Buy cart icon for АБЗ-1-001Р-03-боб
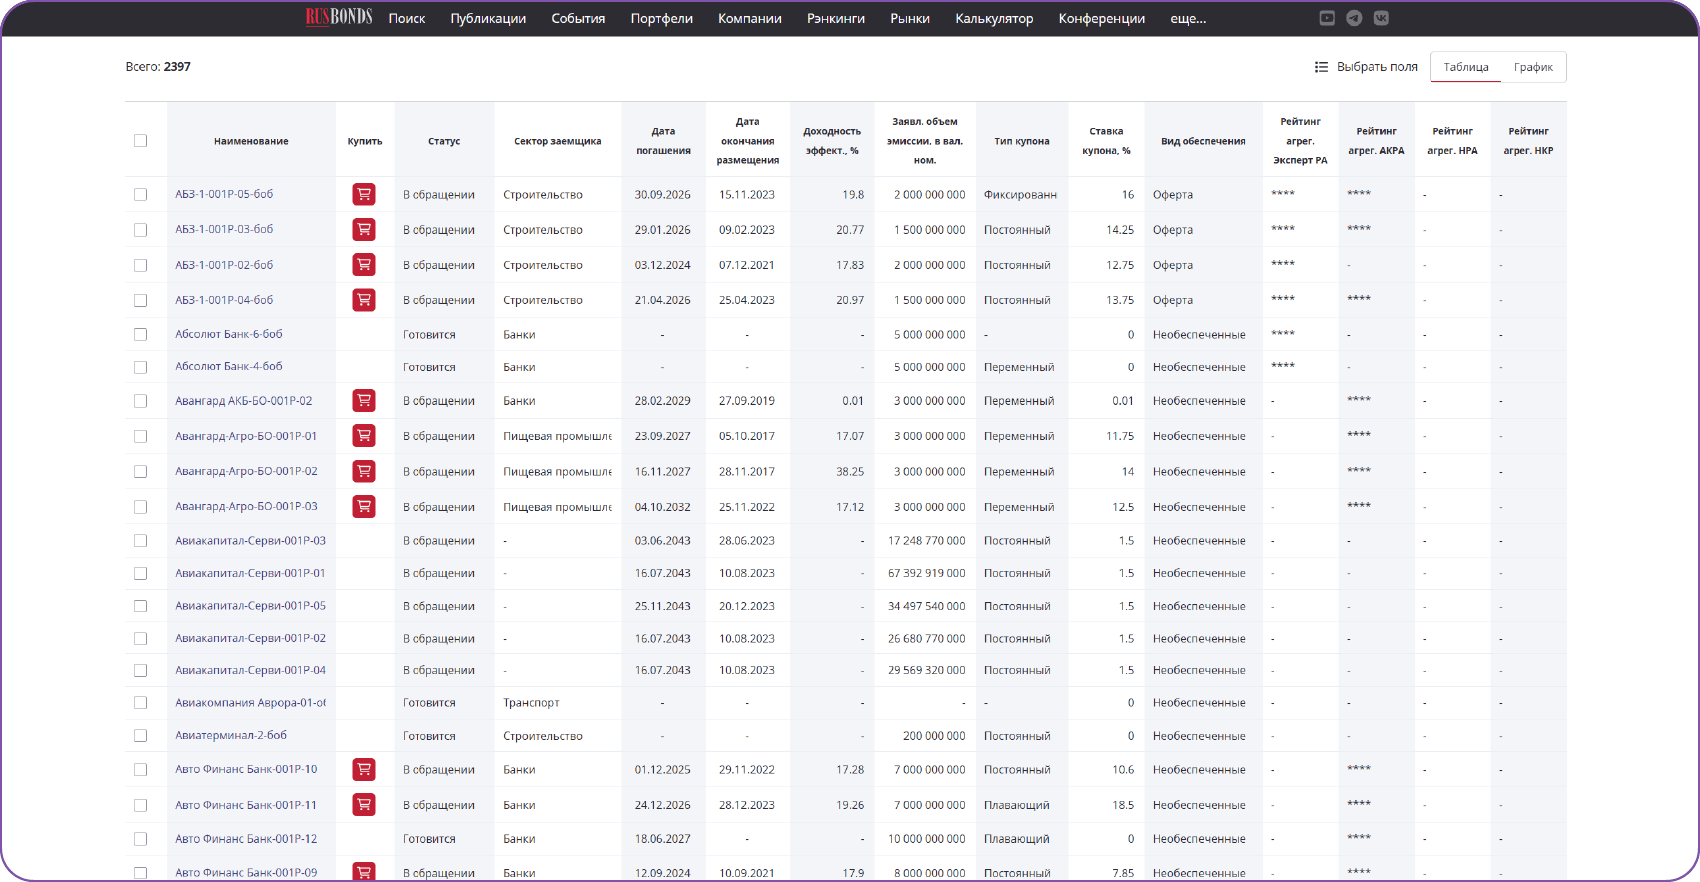This screenshot has width=1700, height=882. pyautogui.click(x=364, y=229)
